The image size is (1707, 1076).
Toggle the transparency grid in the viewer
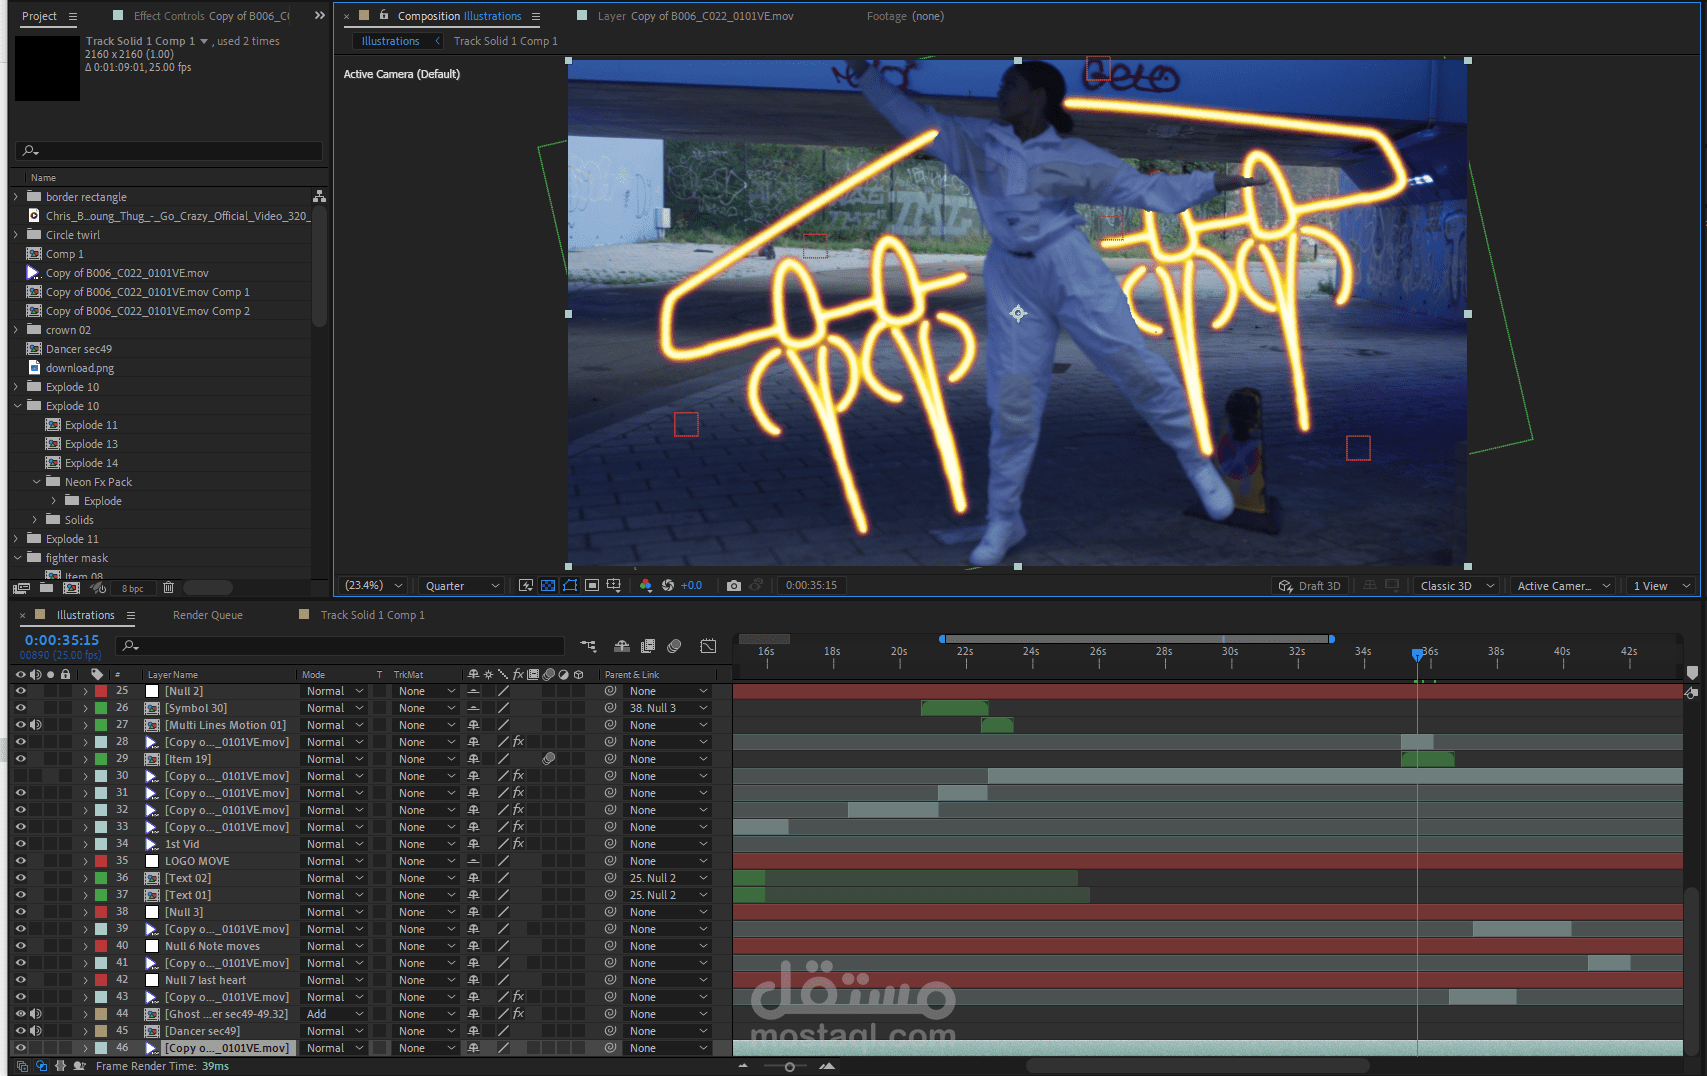tap(548, 585)
